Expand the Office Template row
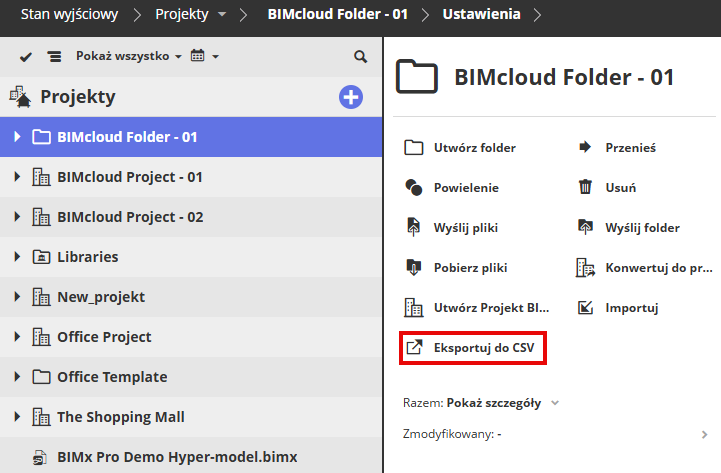This screenshot has width=721, height=473. [x=17, y=376]
